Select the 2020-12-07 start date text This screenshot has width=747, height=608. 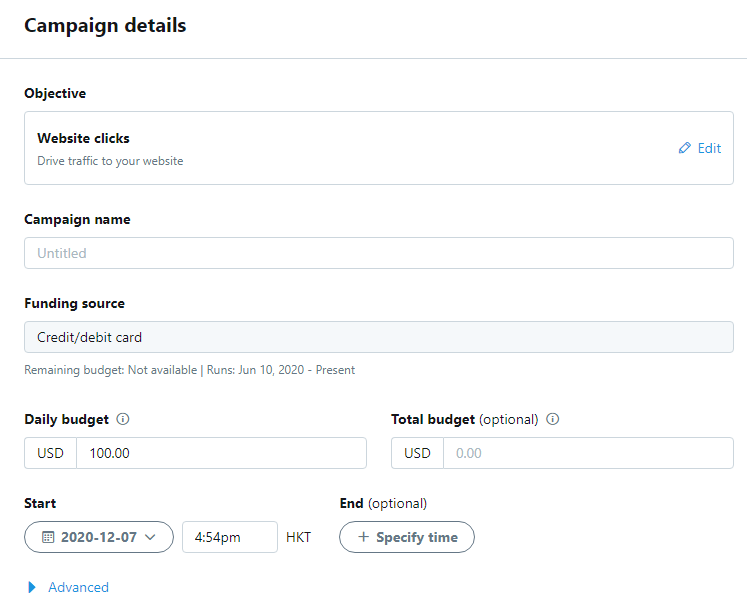(x=98, y=537)
